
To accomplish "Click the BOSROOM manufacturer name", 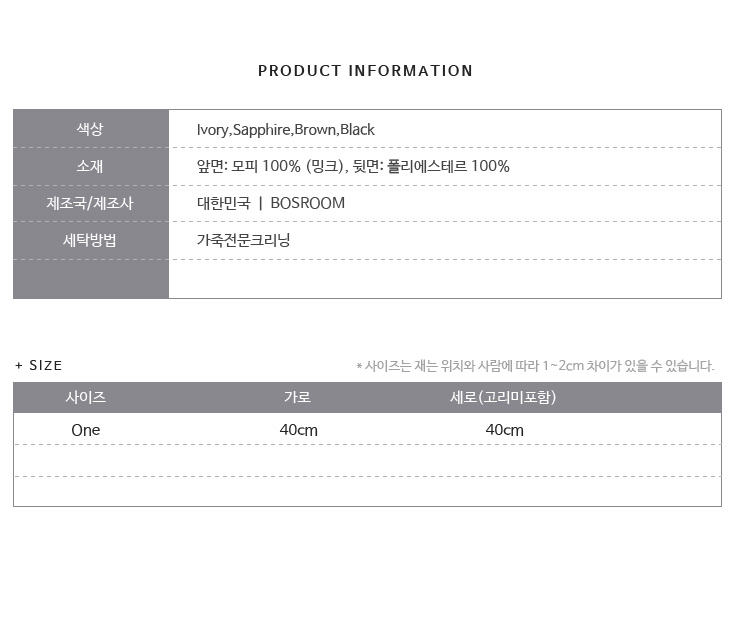I will 308,203.
